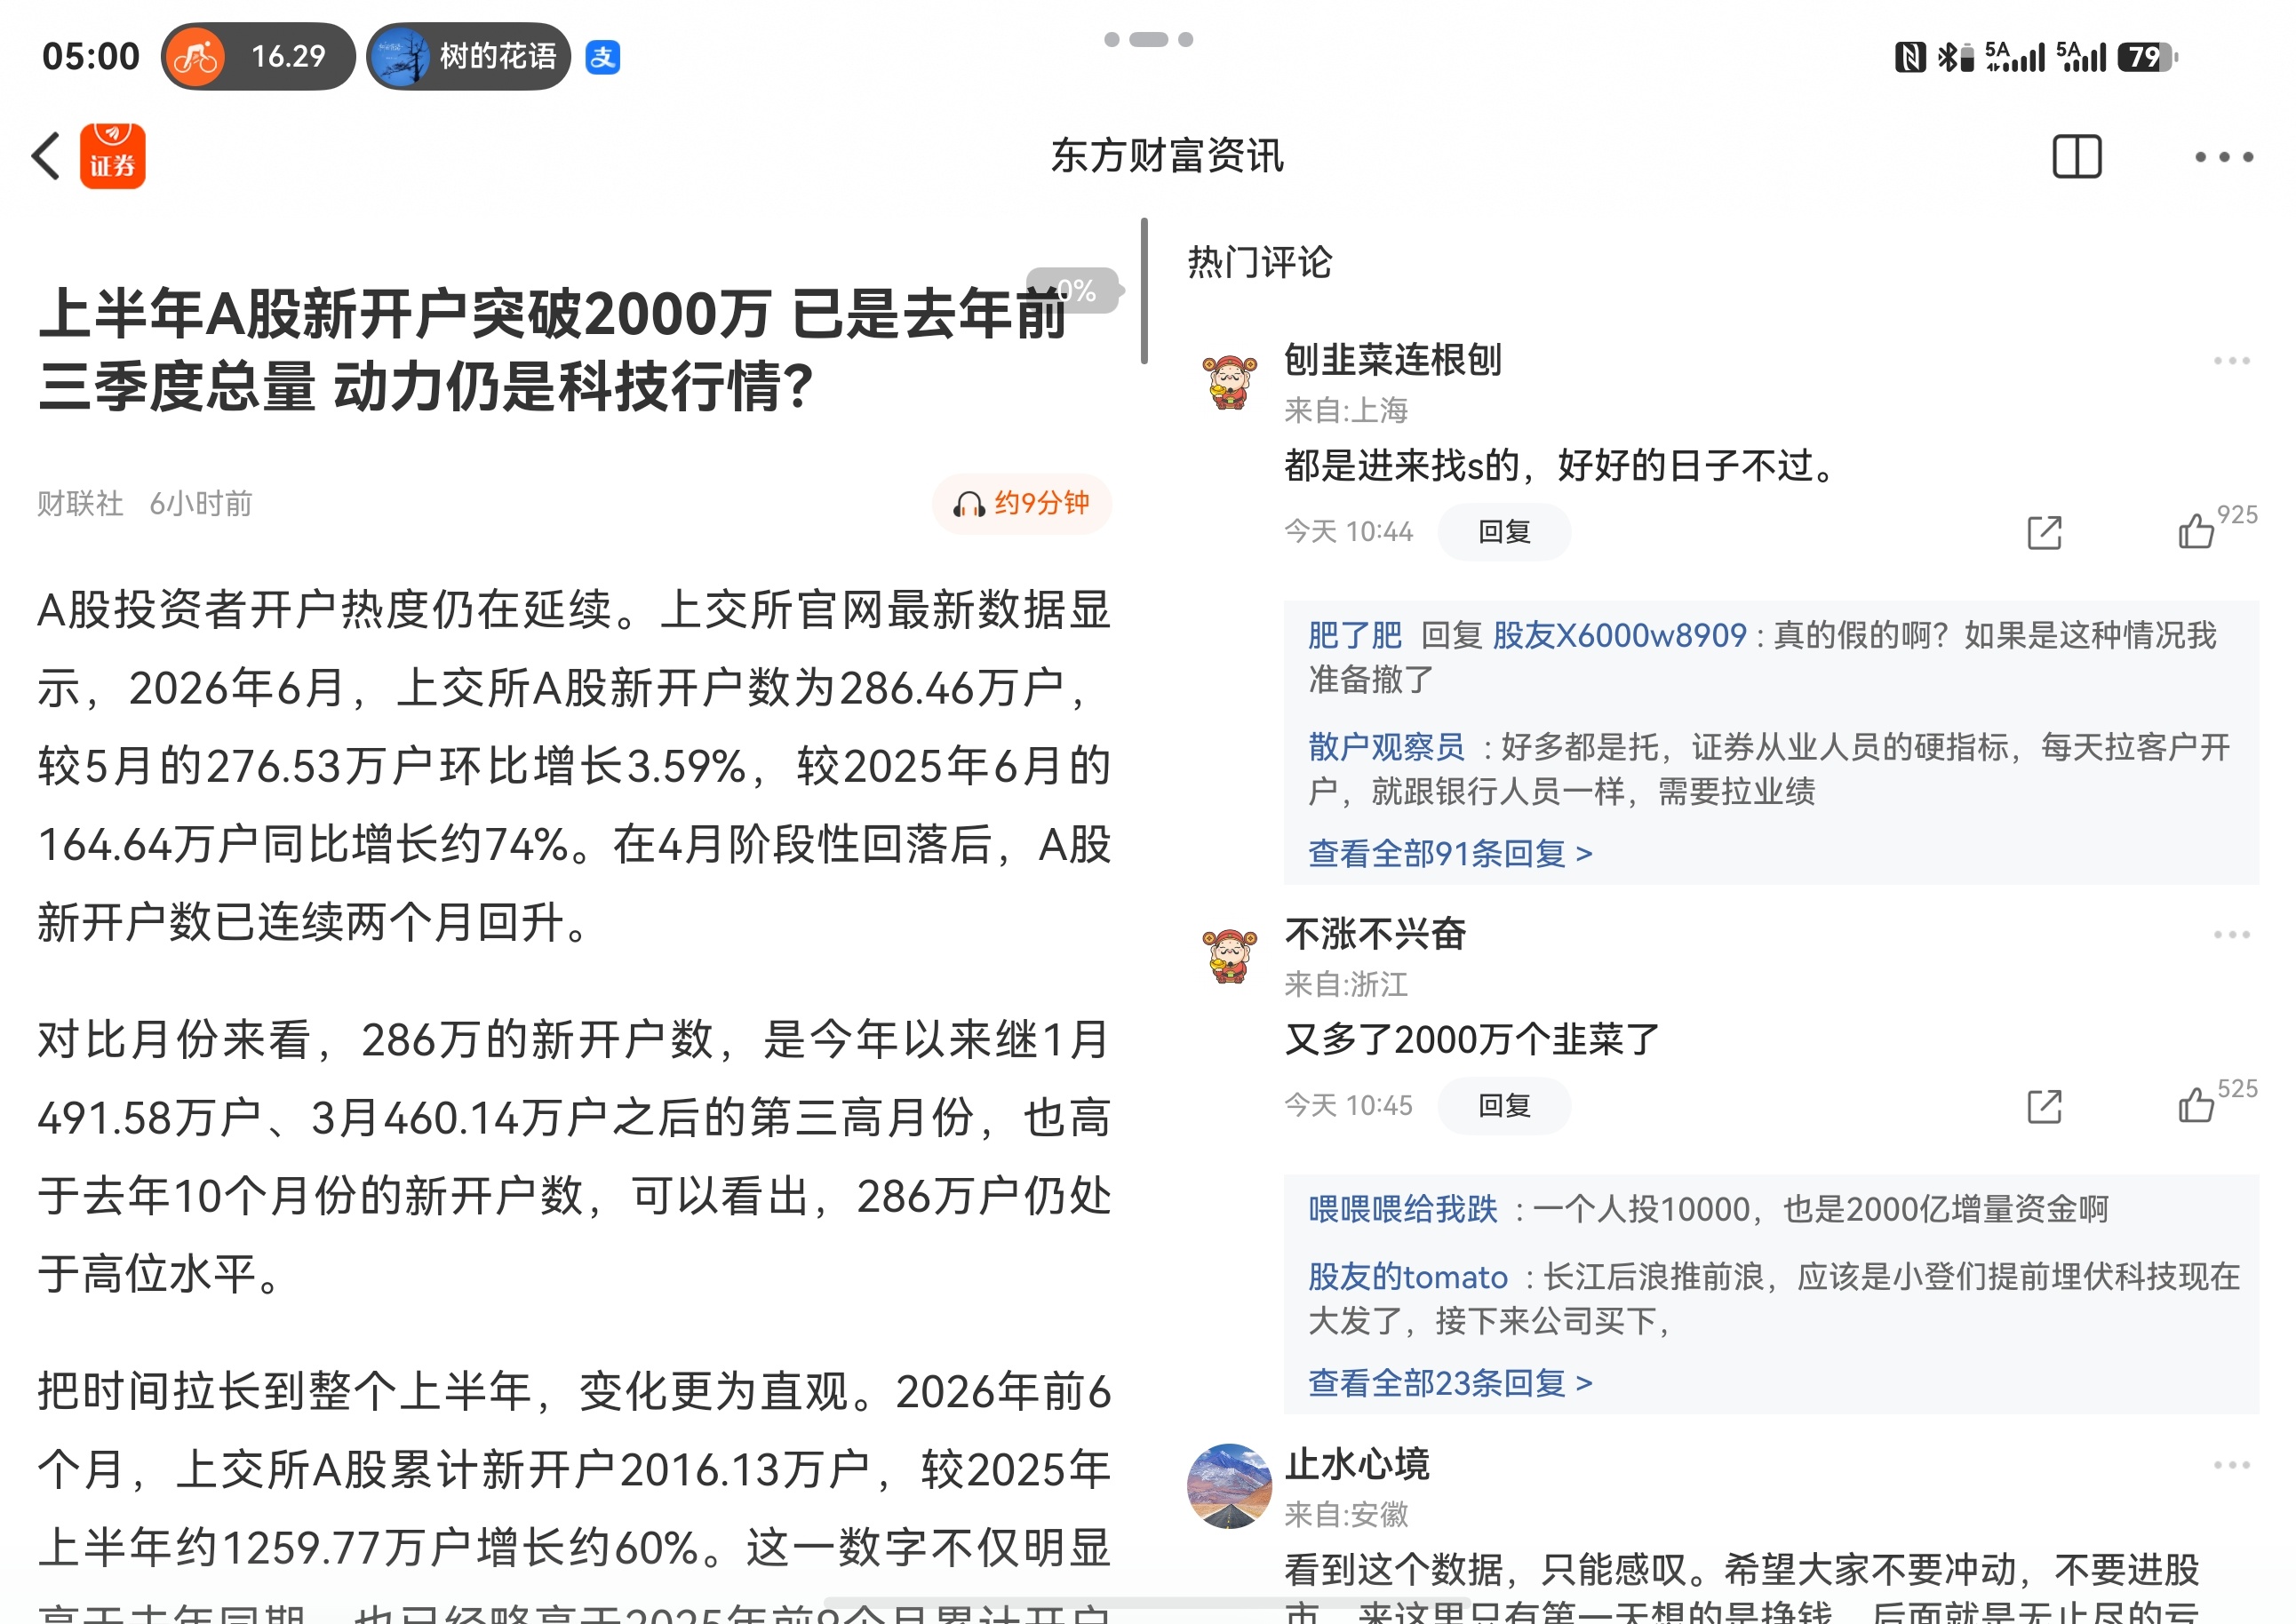Screen dimensions: 2296x1624
Task: Toggle the split-view layout icon
Action: (x=2076, y=156)
